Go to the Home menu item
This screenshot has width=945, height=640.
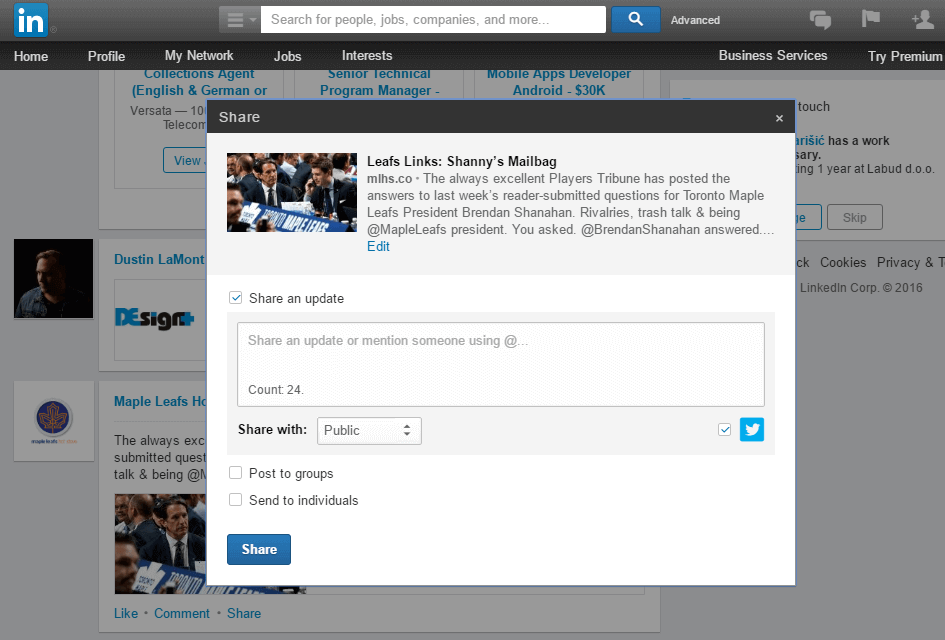click(31, 56)
